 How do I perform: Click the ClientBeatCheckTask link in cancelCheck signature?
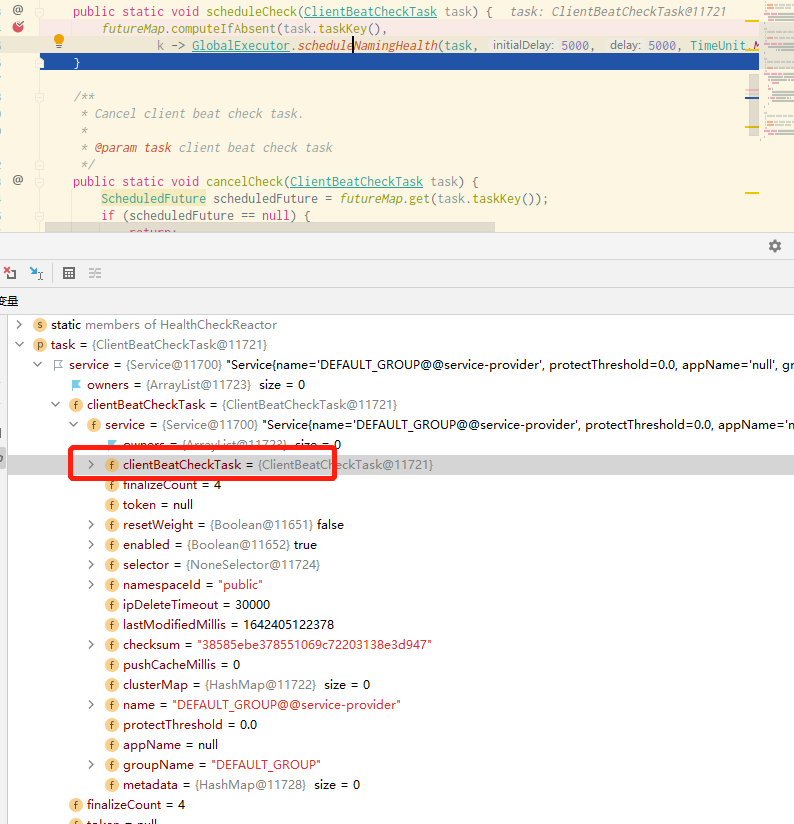click(x=356, y=182)
